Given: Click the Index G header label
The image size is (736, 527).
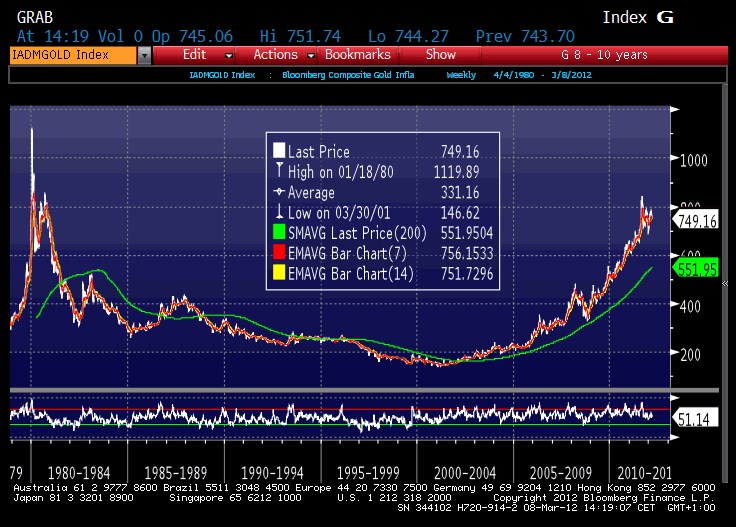Looking at the screenshot, I should pos(638,17).
